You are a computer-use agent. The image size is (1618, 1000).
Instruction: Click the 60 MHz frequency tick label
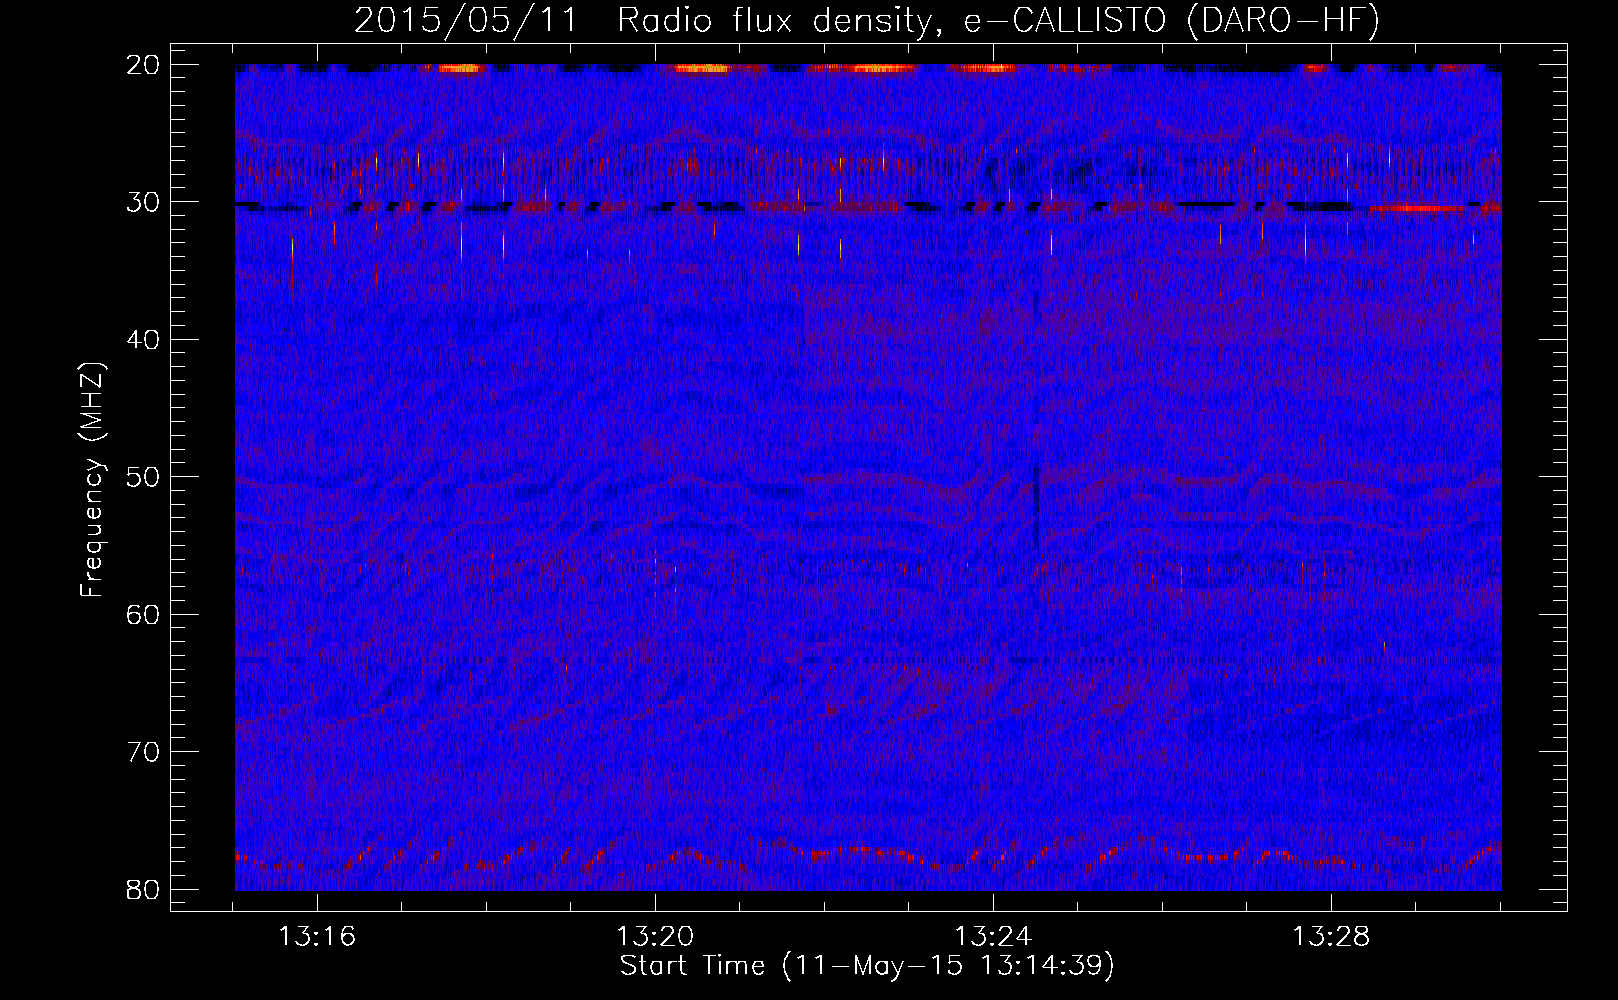tap(144, 614)
